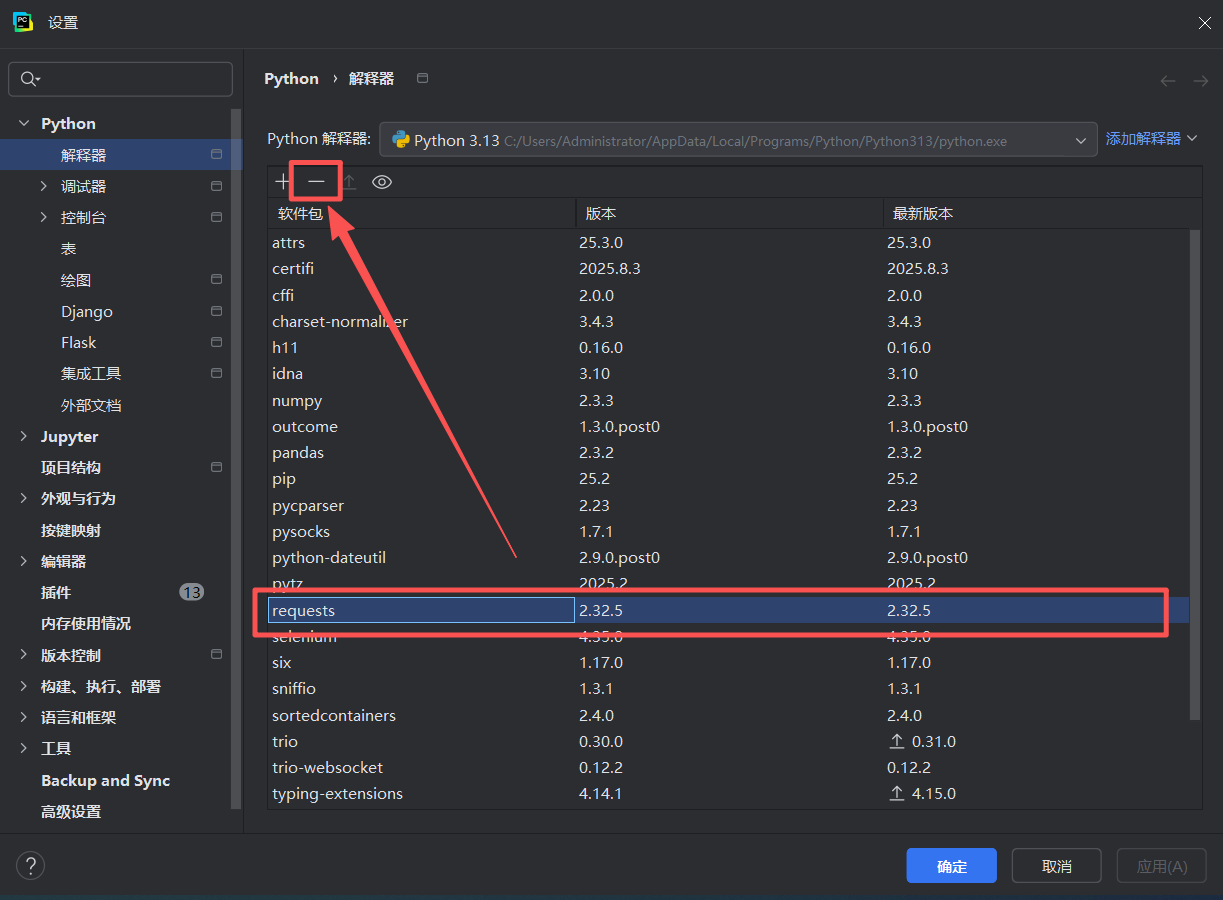Click the disabled 应用(A) button
Image resolution: width=1223 pixels, height=900 pixels.
1162,866
